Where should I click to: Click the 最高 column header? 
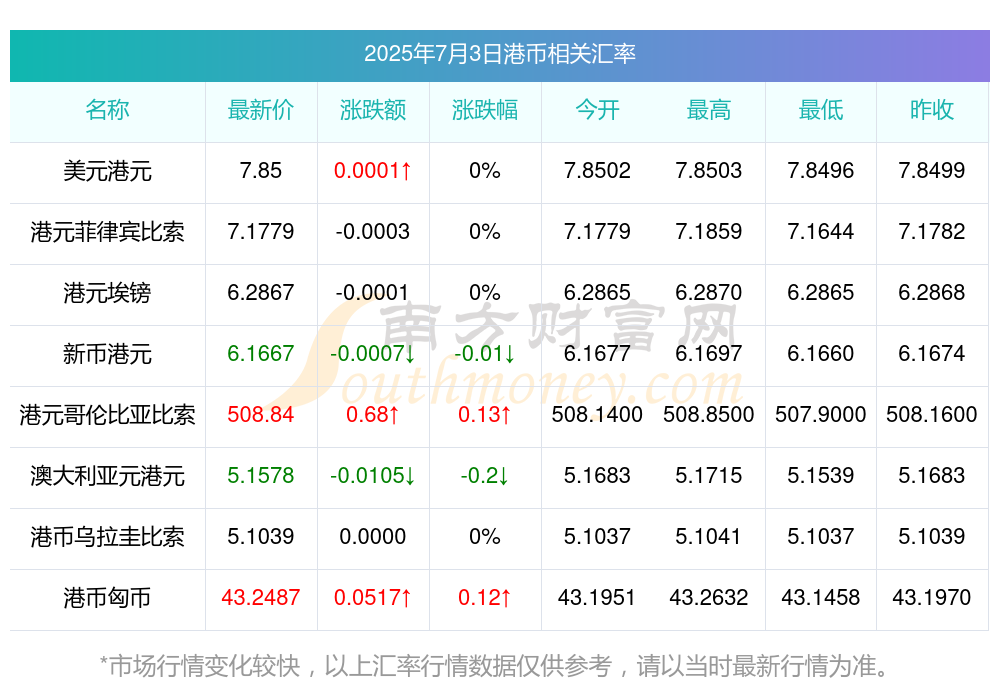pos(709,110)
